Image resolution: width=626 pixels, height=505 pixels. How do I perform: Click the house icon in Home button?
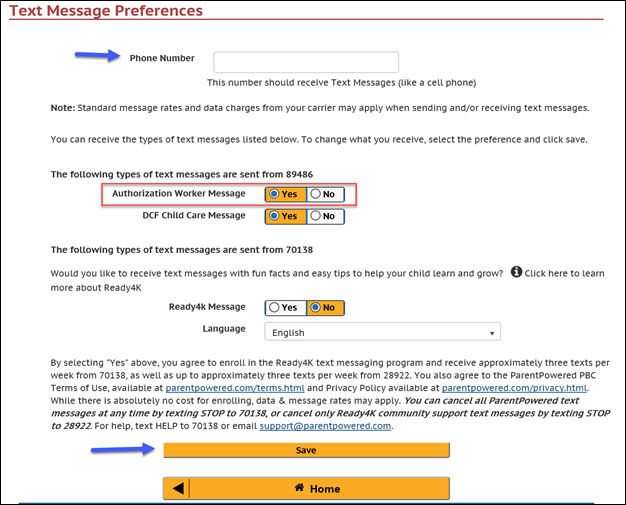coord(298,488)
